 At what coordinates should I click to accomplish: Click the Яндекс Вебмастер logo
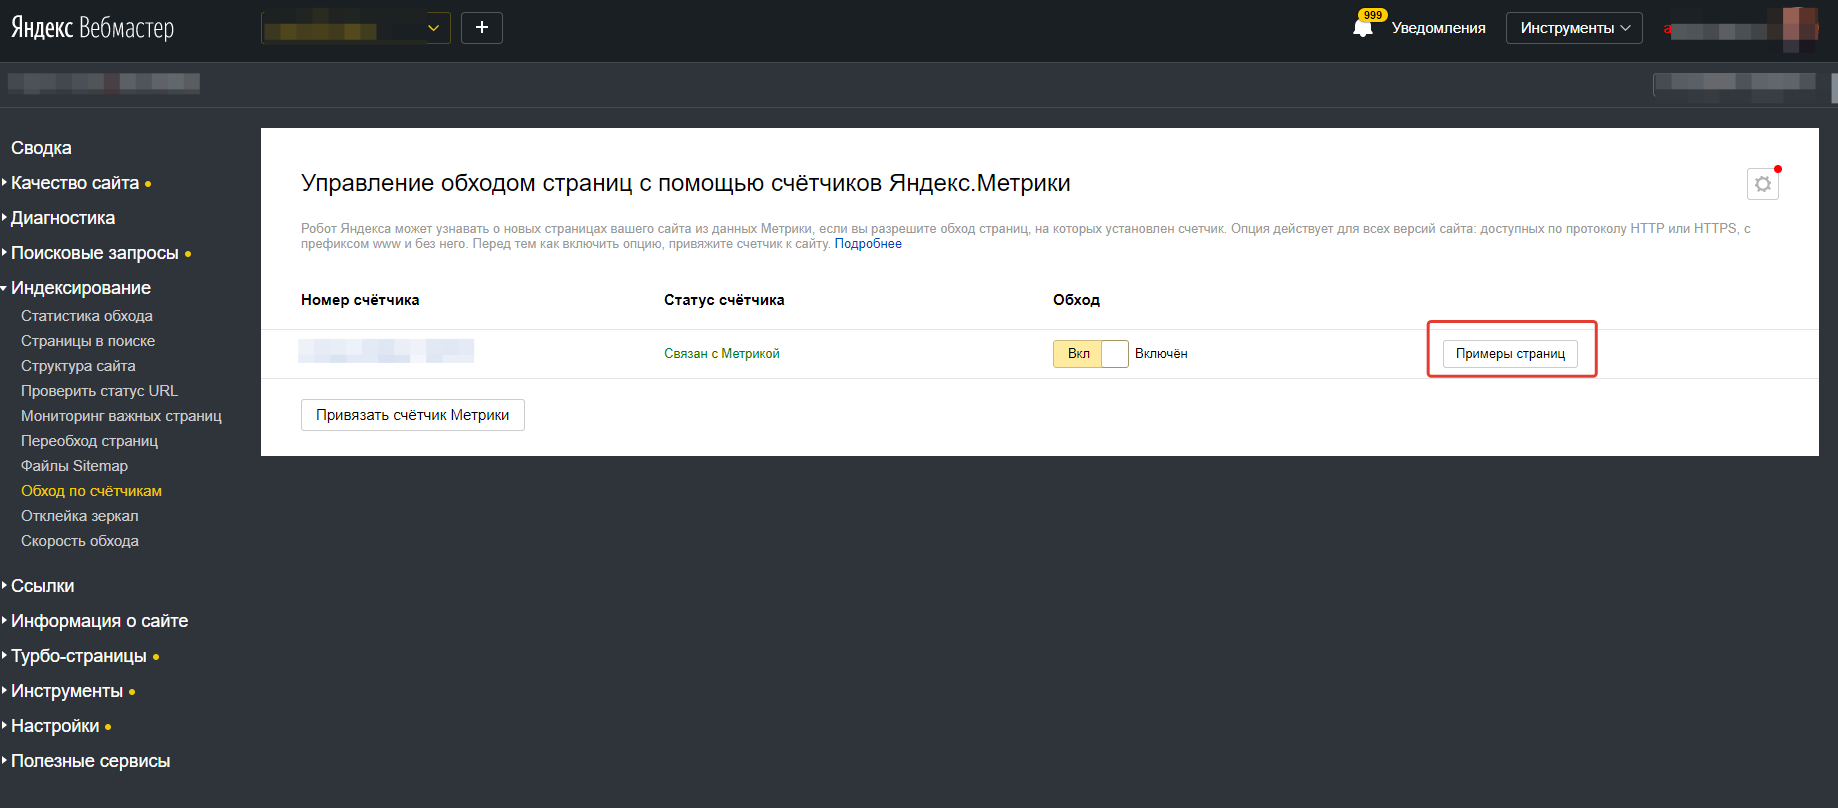93,28
